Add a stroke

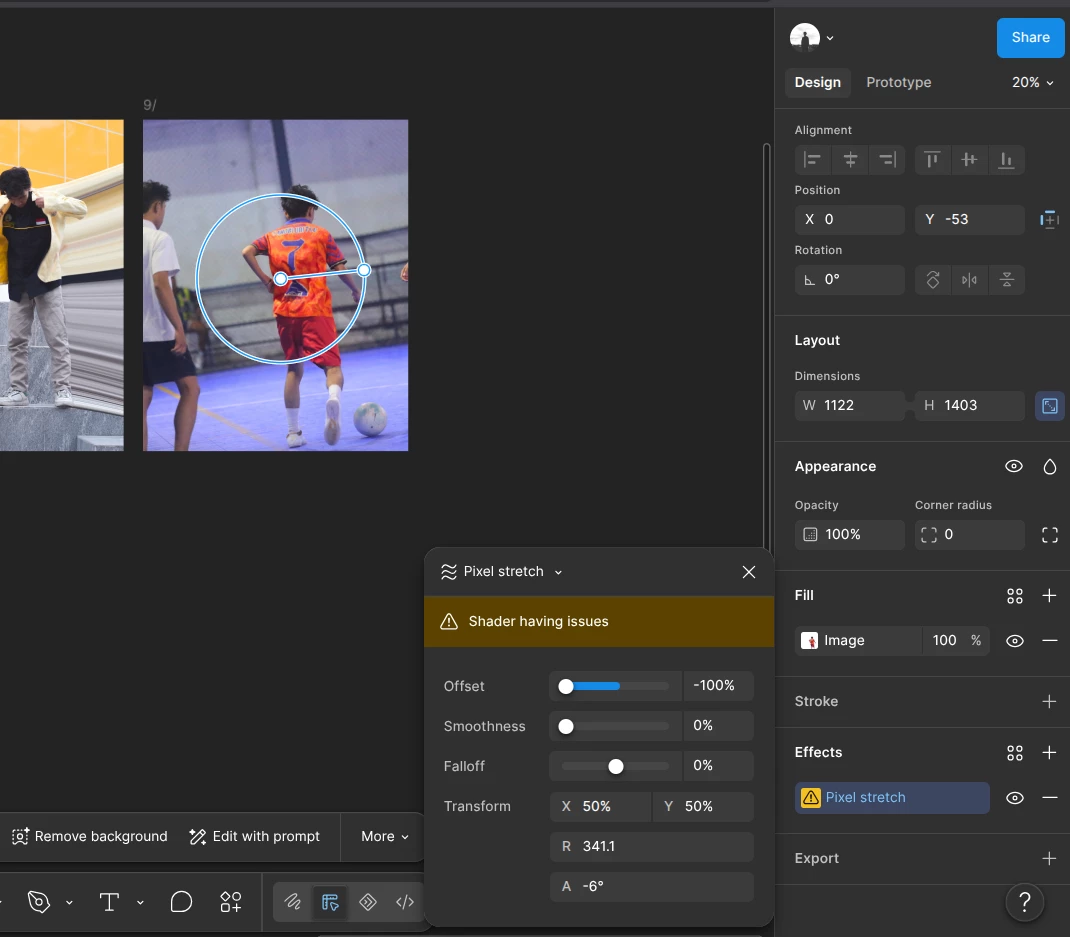(x=1050, y=702)
